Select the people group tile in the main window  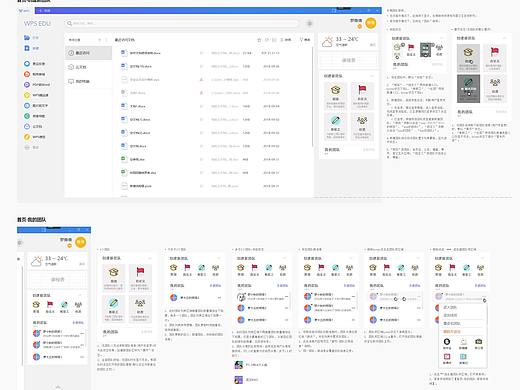click(x=362, y=126)
